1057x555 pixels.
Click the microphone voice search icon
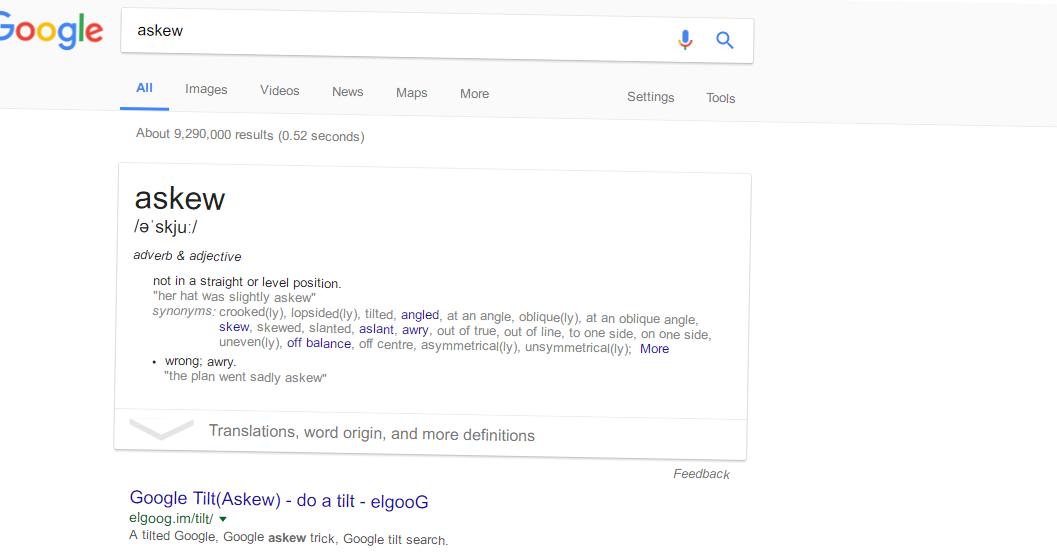tap(685, 40)
